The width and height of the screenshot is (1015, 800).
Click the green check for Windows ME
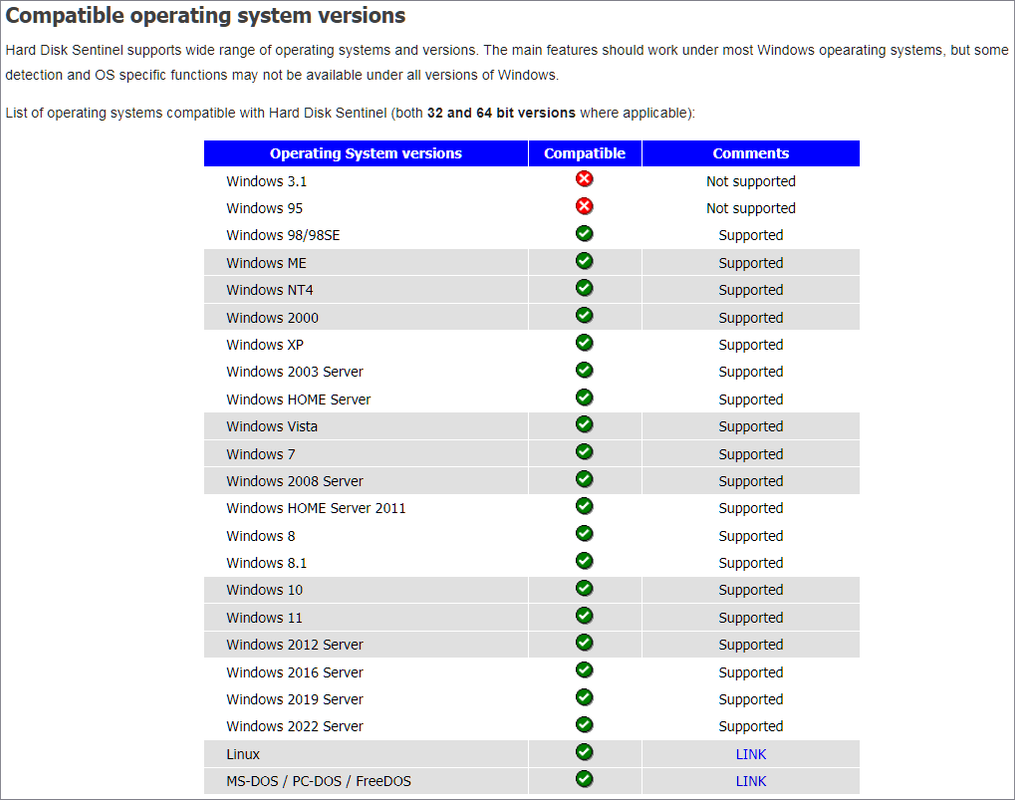click(585, 261)
